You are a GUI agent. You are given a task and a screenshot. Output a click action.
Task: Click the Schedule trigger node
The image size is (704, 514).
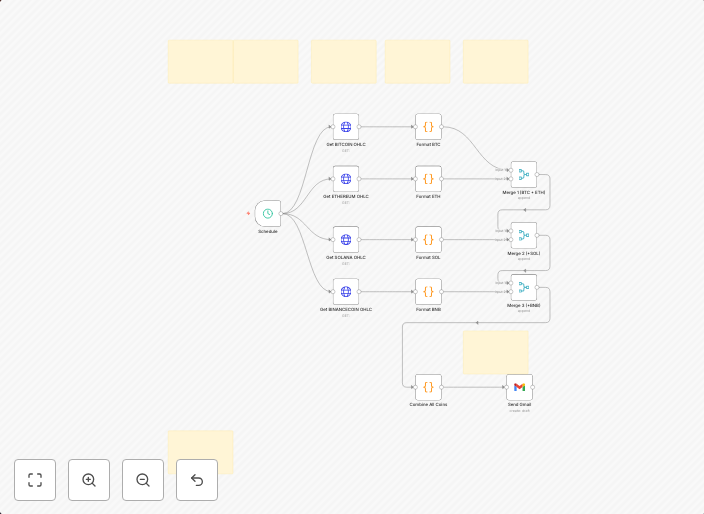coord(267,213)
